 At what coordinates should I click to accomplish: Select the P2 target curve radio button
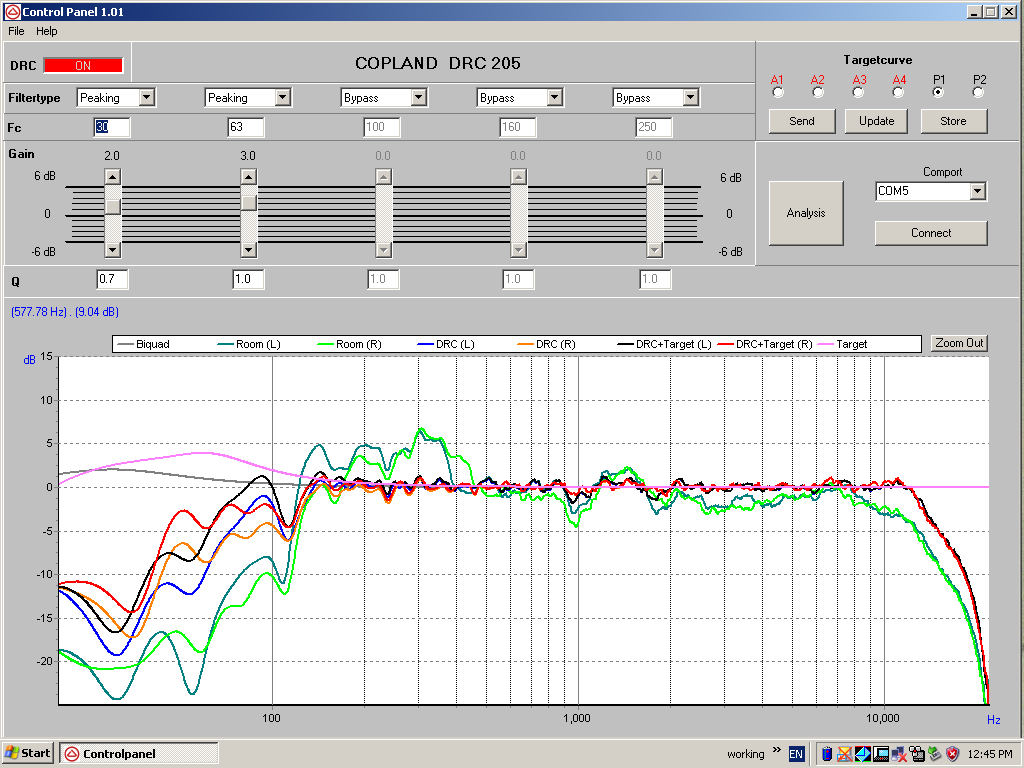978,93
